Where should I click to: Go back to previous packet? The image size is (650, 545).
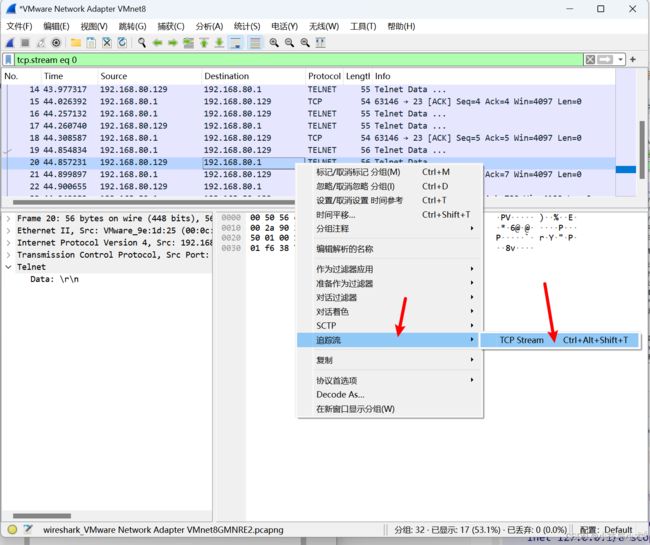157,42
